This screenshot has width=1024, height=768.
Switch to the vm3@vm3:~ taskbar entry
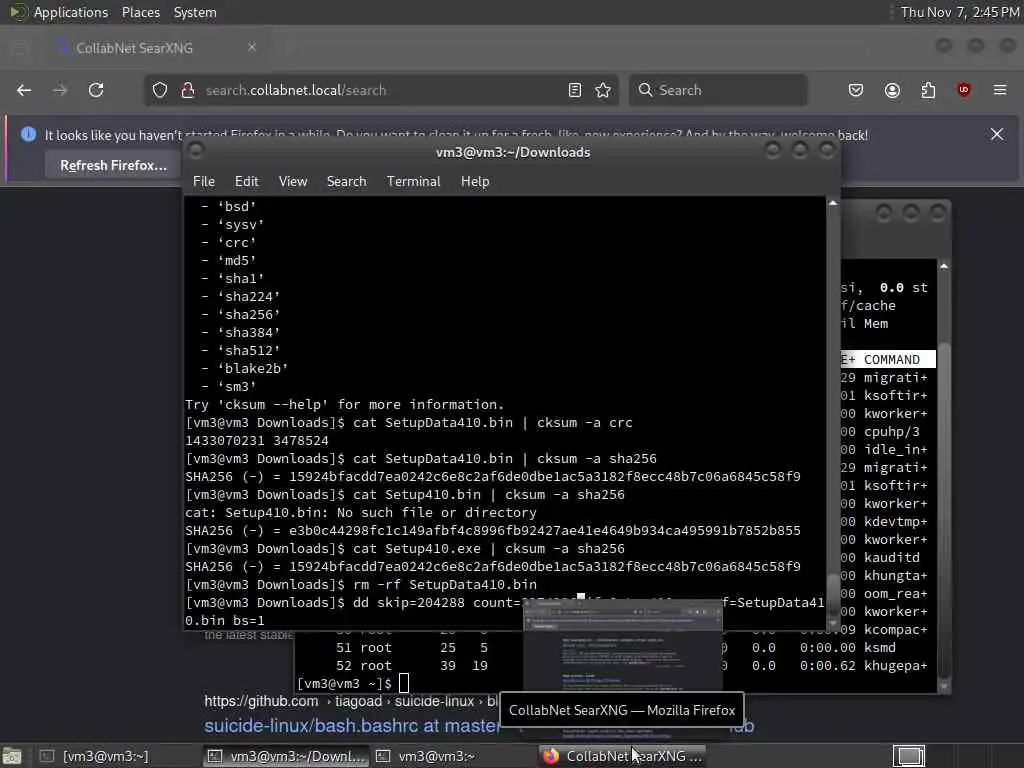pyautogui.click(x=454, y=756)
